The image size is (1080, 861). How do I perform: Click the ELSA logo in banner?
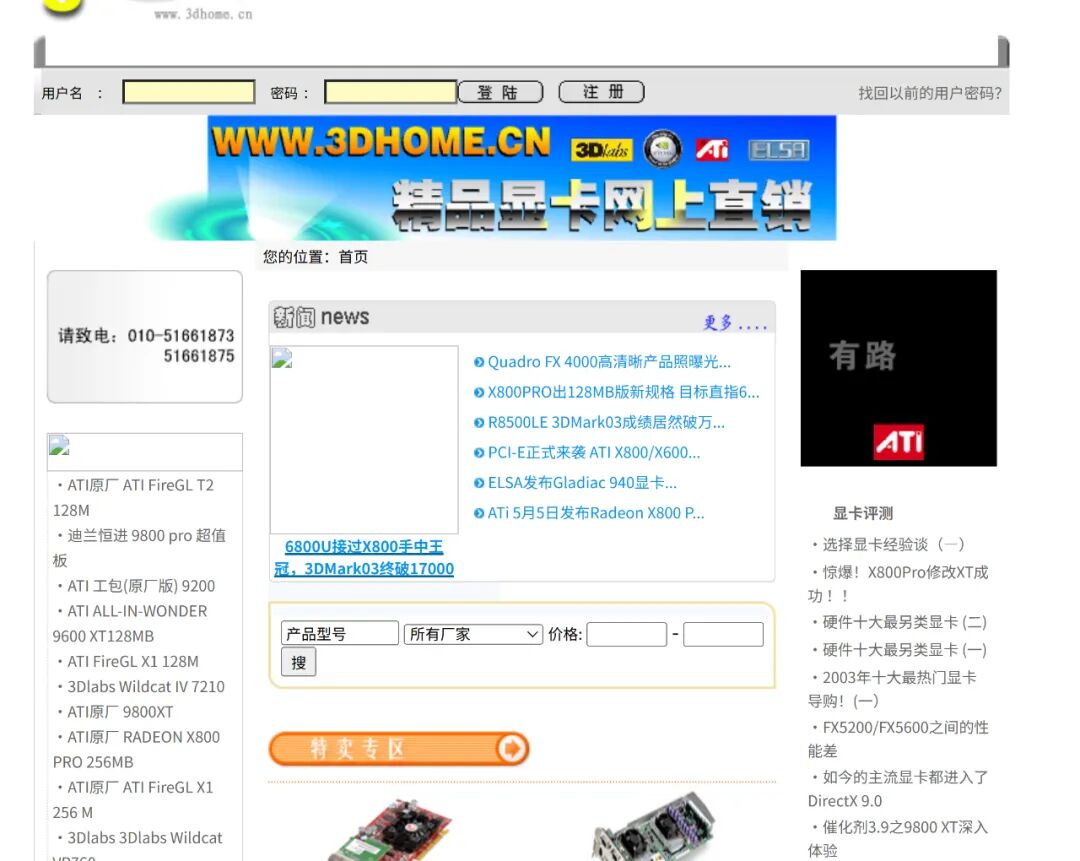point(779,150)
